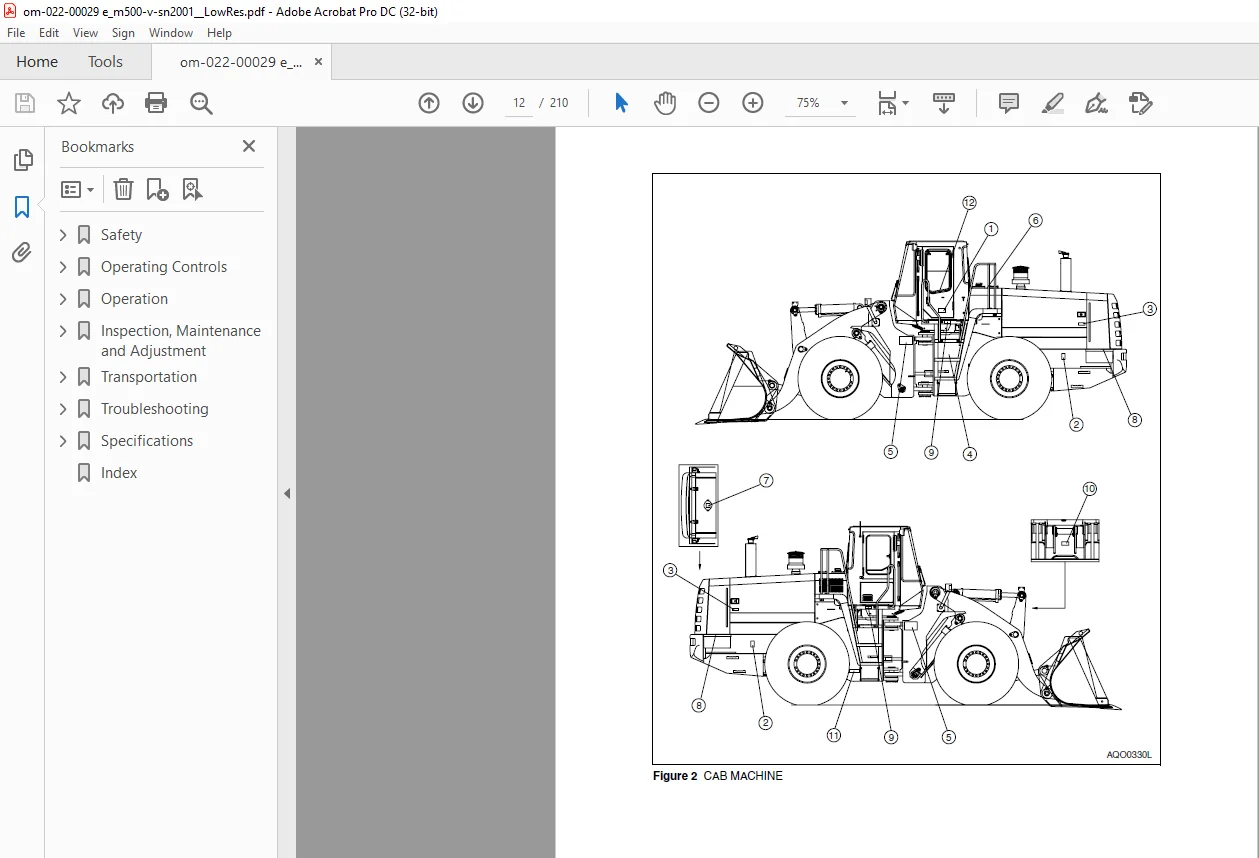Find the current bookmark

coord(193,189)
